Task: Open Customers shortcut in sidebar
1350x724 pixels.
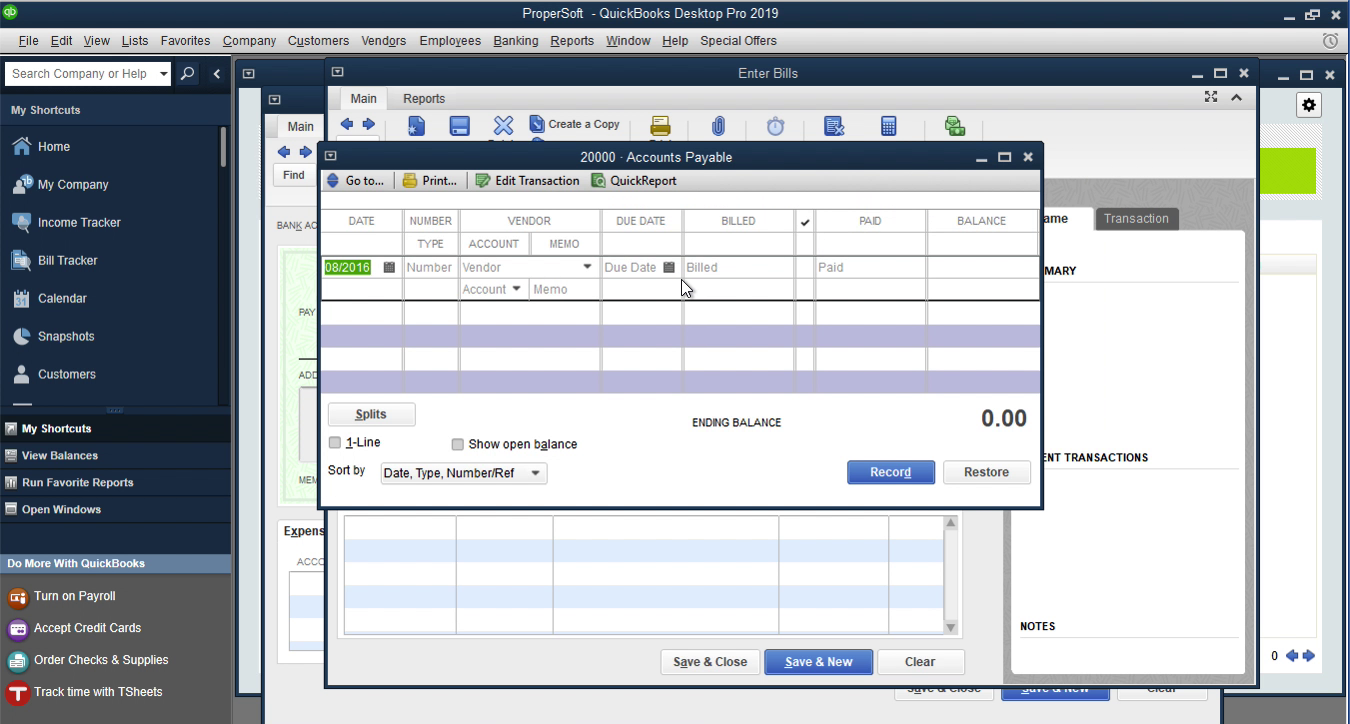Action: [66, 374]
